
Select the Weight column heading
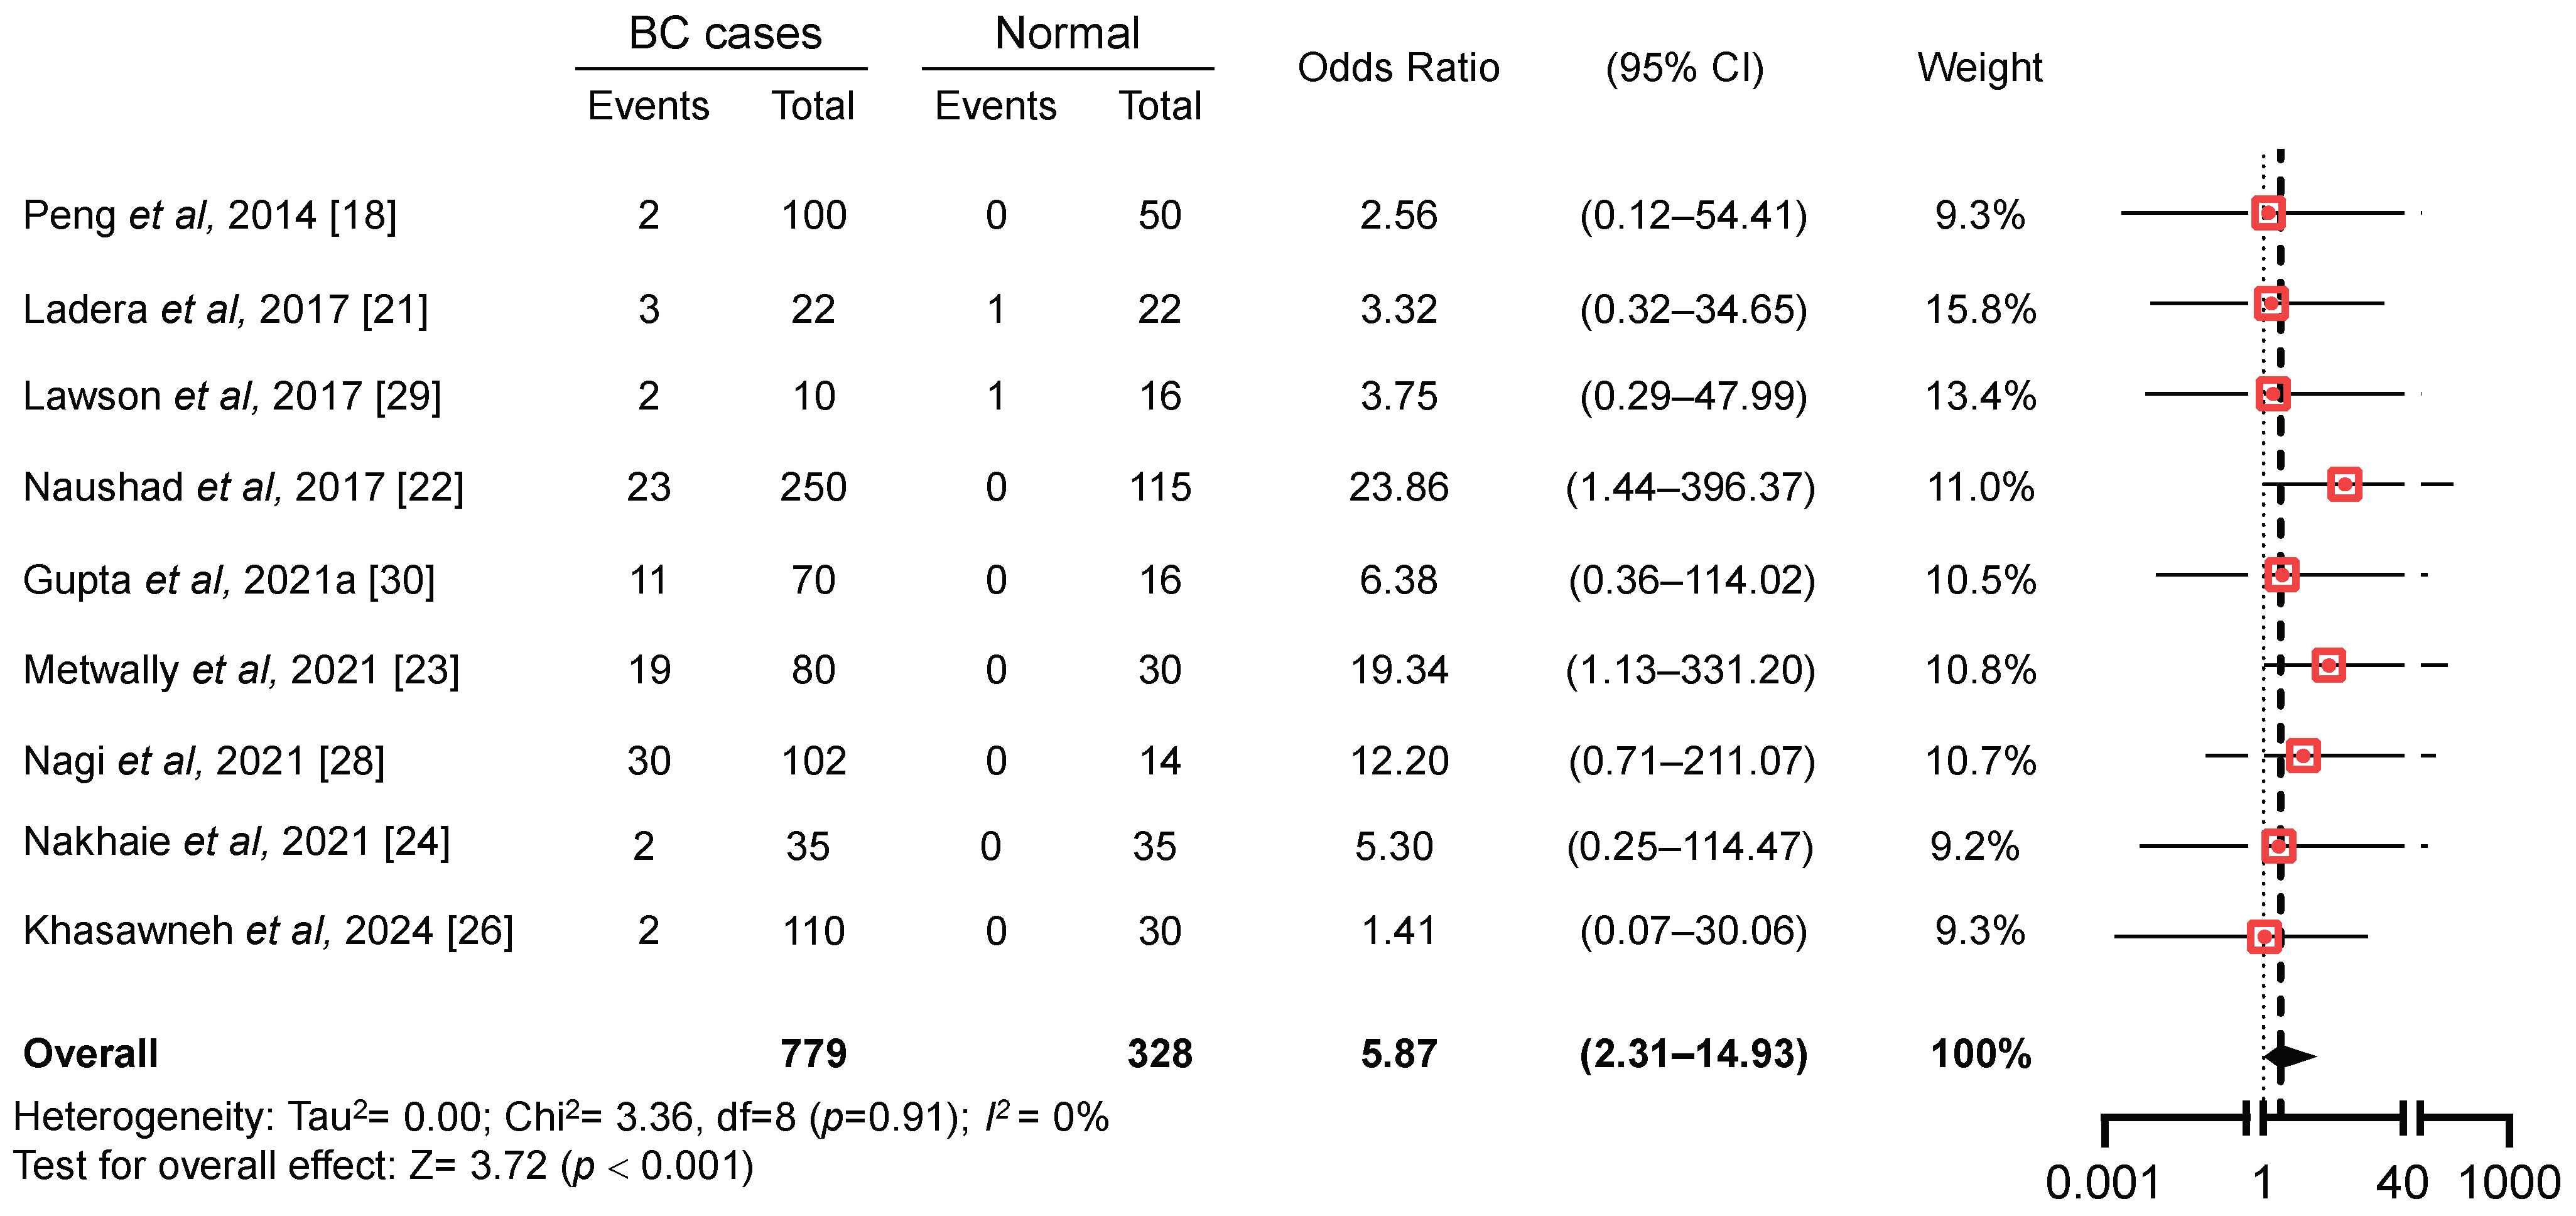pos(1979,68)
